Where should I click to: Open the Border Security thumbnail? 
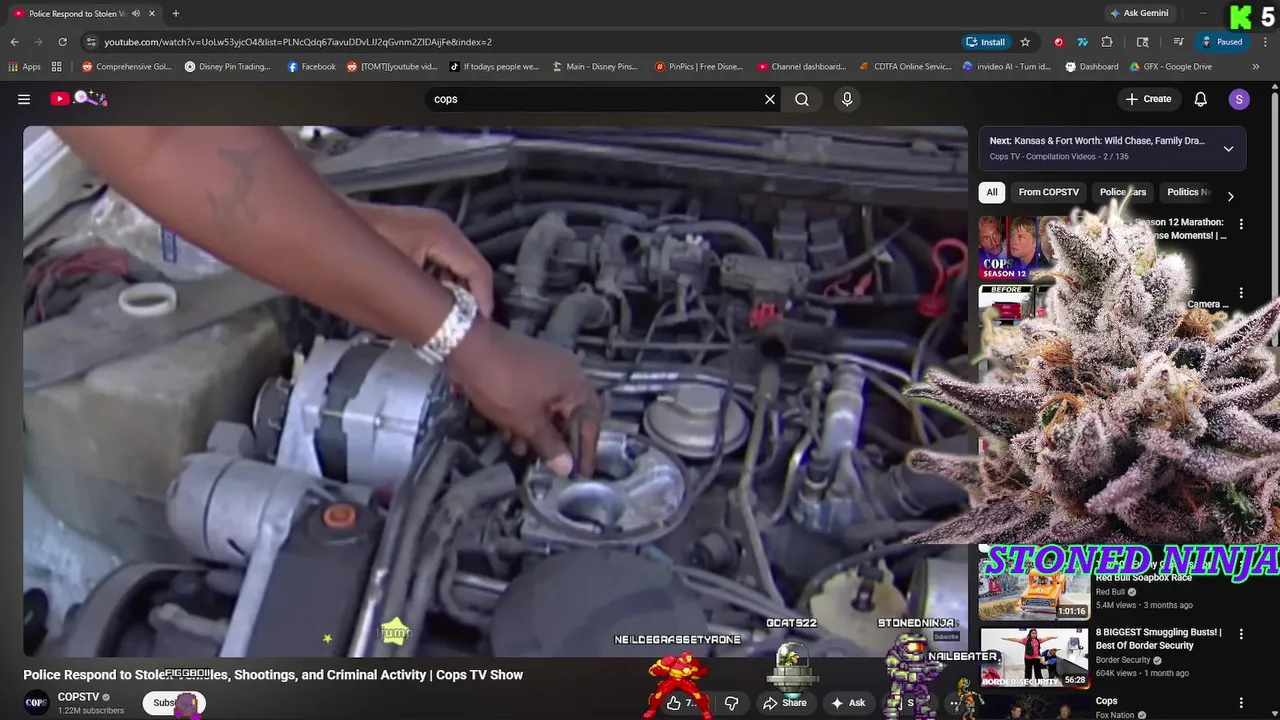click(x=1034, y=657)
